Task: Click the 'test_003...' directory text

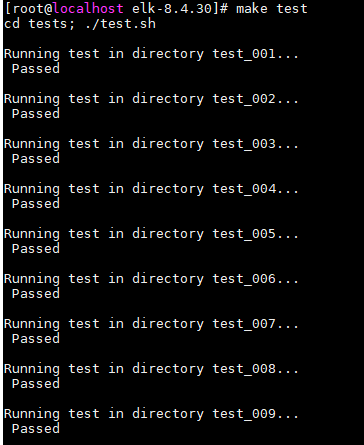Action: [x=255, y=144]
